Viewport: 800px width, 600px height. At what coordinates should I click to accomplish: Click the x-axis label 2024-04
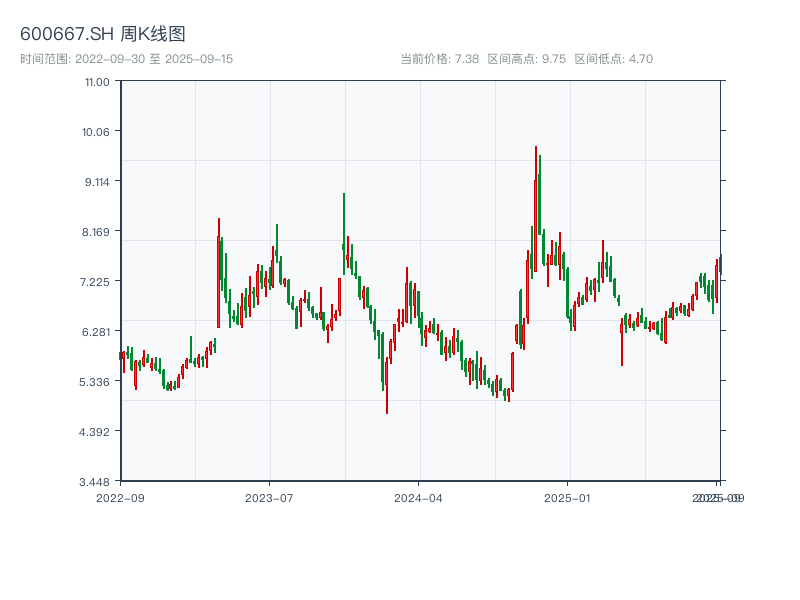418,498
